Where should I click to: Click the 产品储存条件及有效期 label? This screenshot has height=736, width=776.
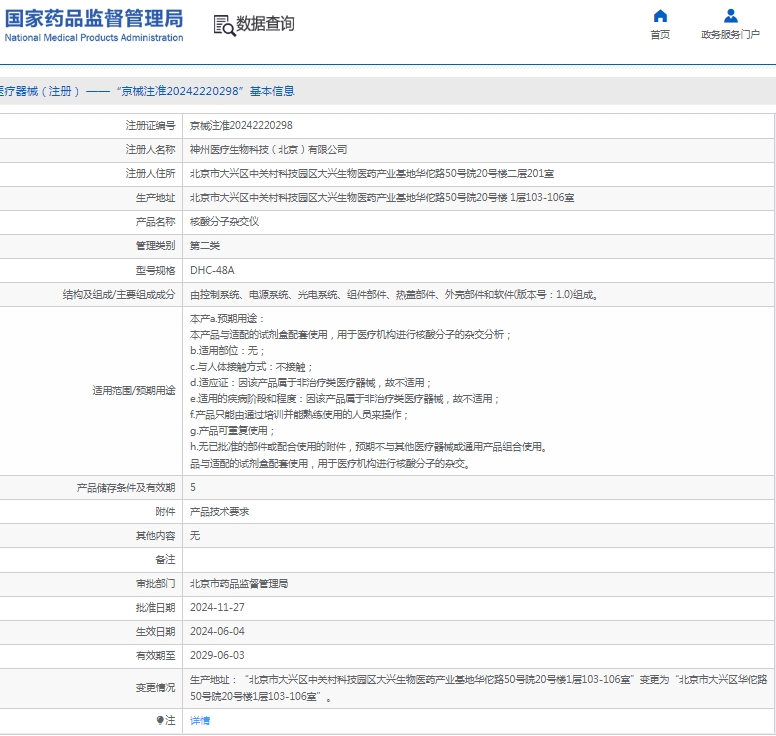pos(126,488)
